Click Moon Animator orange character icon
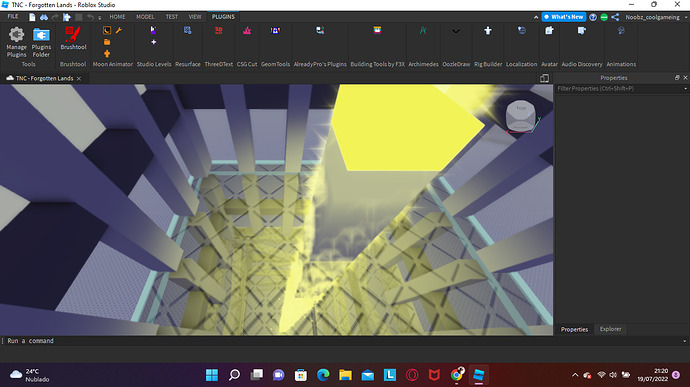Viewport: 690px width, 387px height. coord(107,54)
